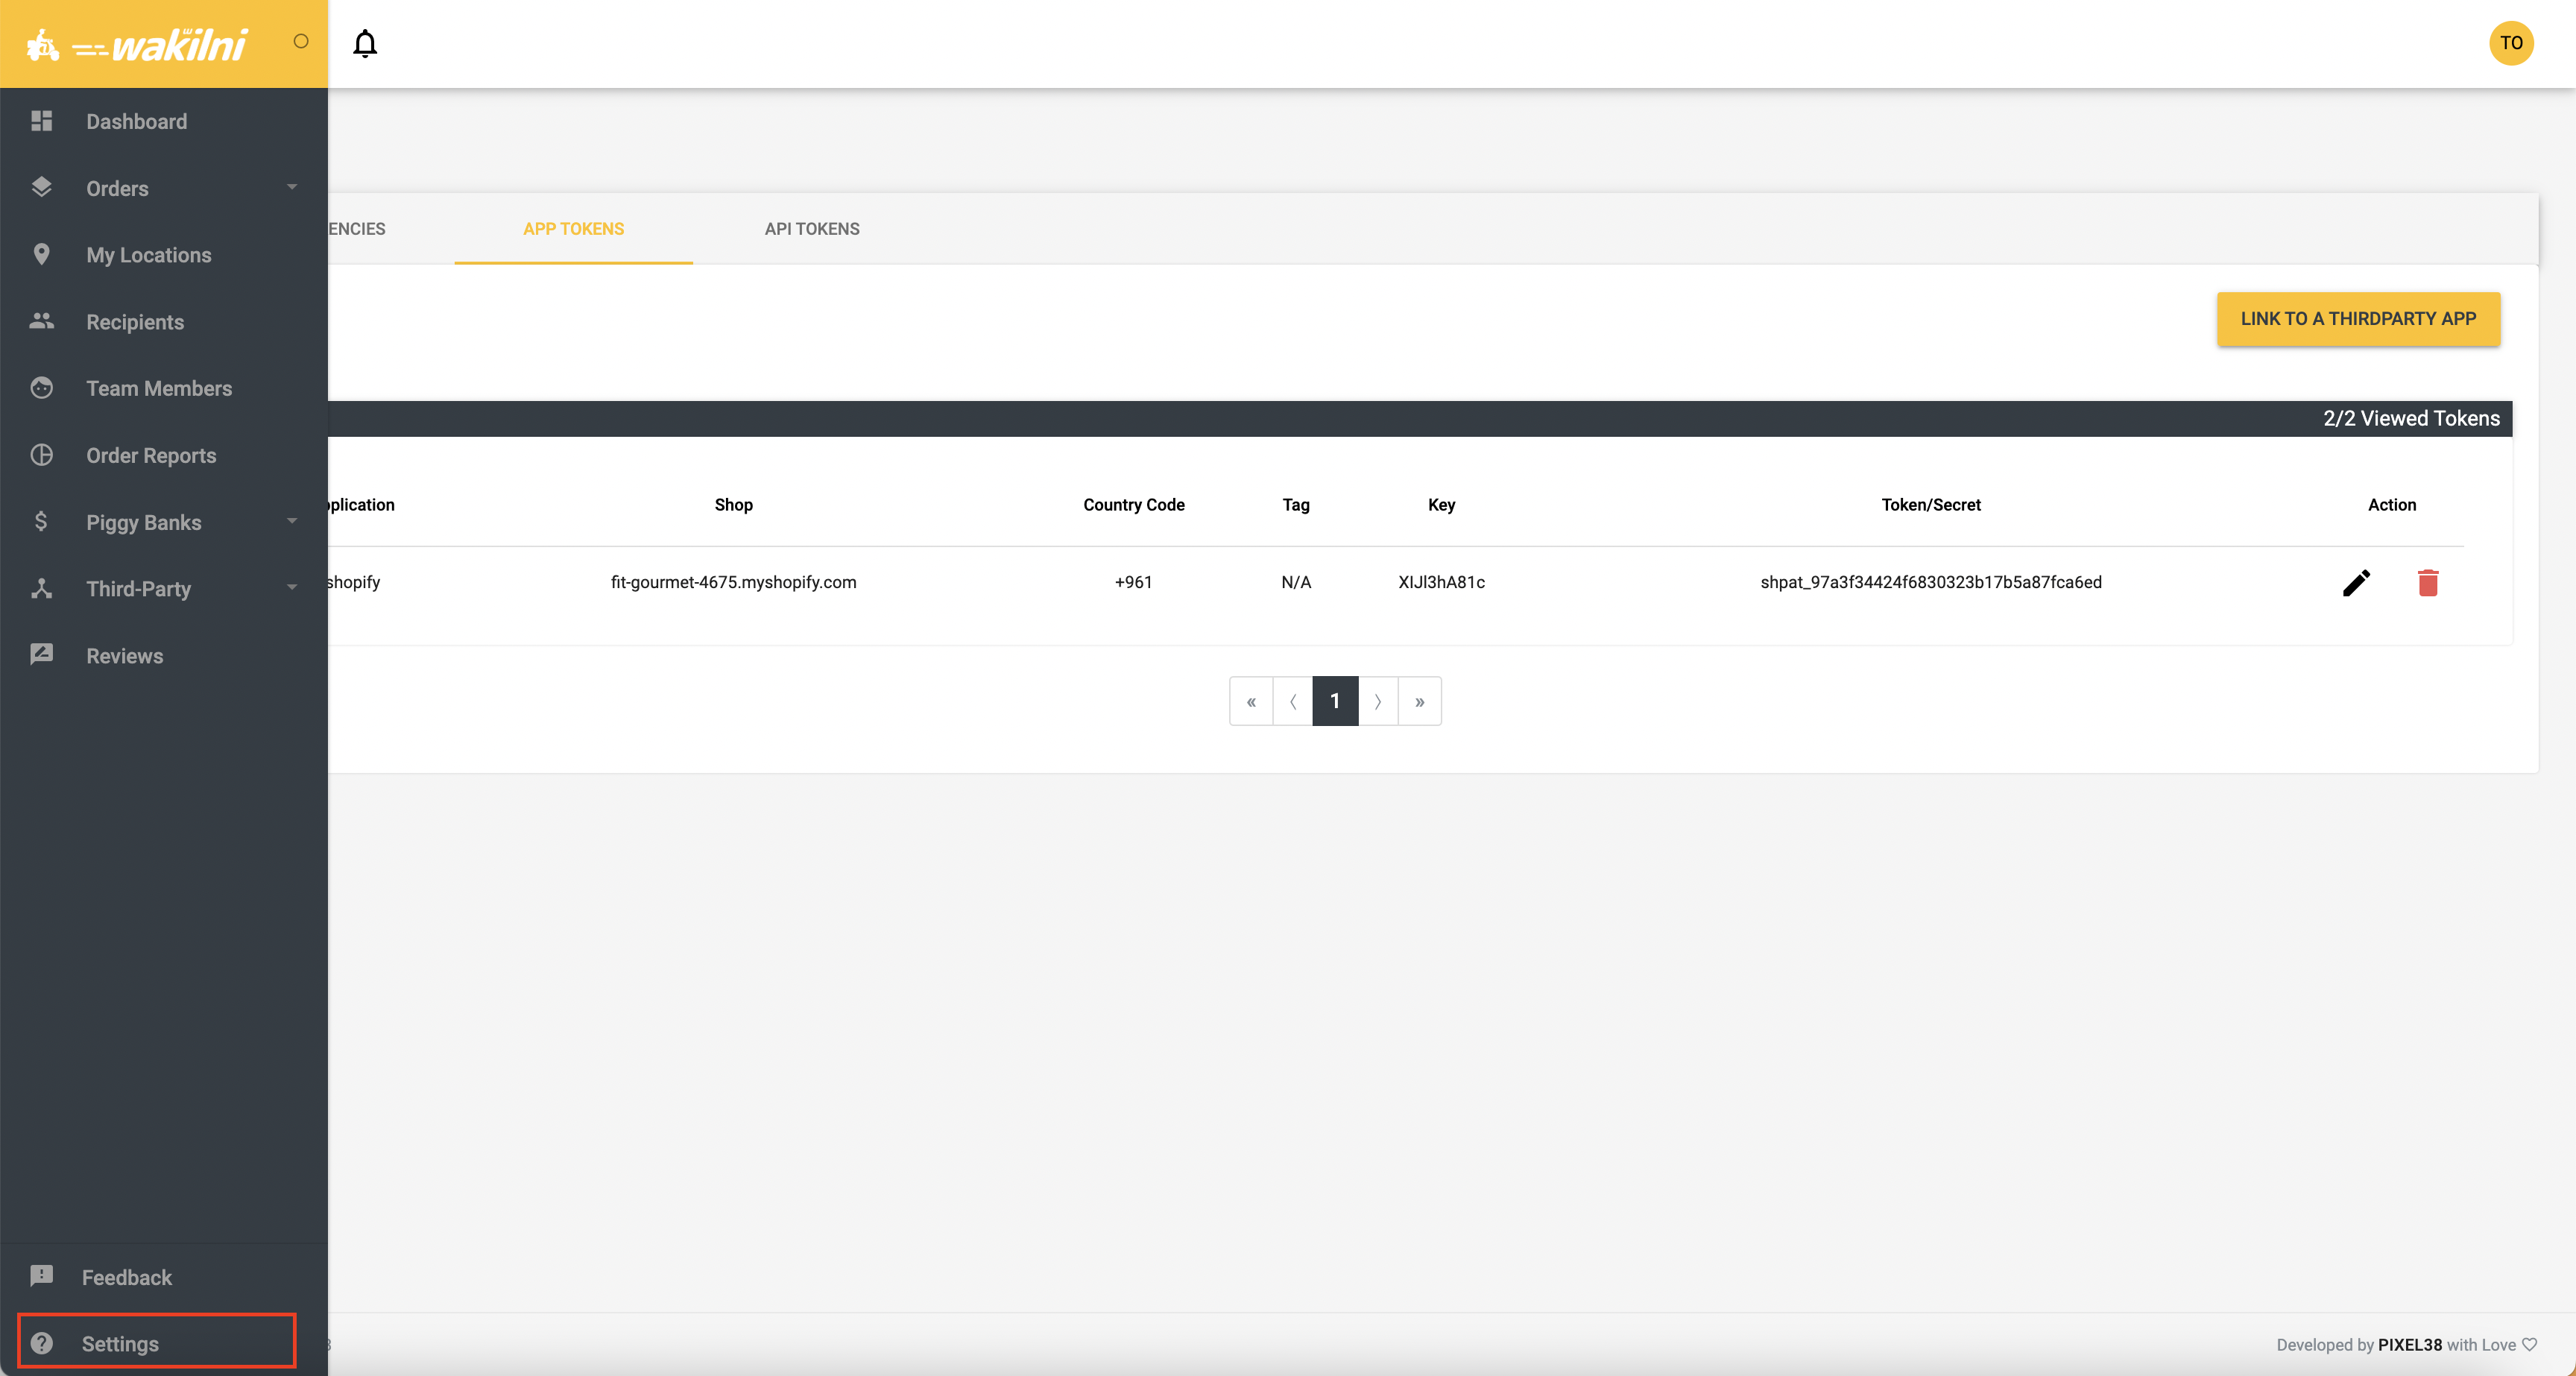Open the Feedback sidebar item
This screenshot has height=1376, width=2576.
[126, 1277]
